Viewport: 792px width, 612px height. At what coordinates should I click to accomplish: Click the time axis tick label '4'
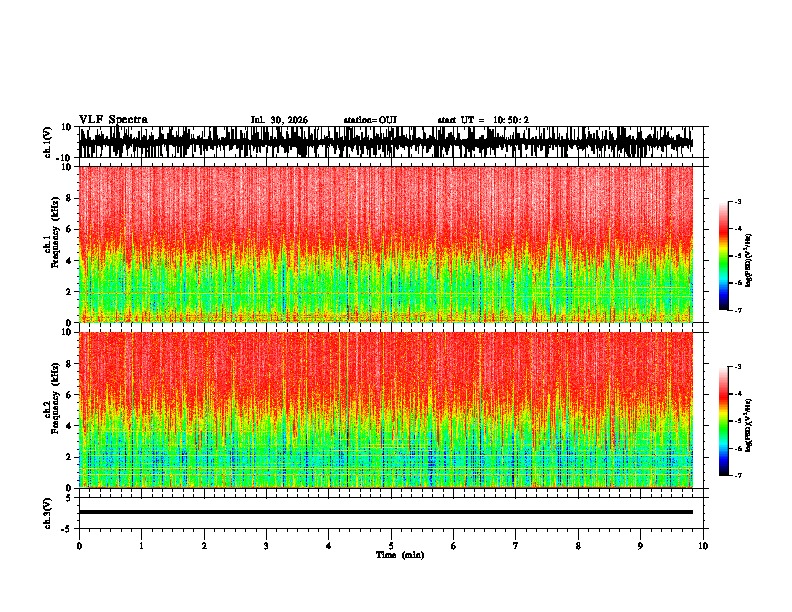tap(329, 546)
